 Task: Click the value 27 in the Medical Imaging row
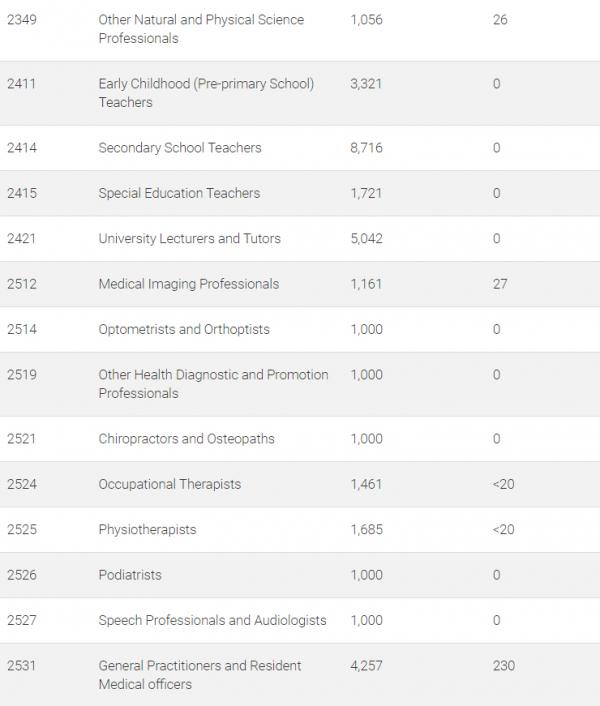pos(500,284)
